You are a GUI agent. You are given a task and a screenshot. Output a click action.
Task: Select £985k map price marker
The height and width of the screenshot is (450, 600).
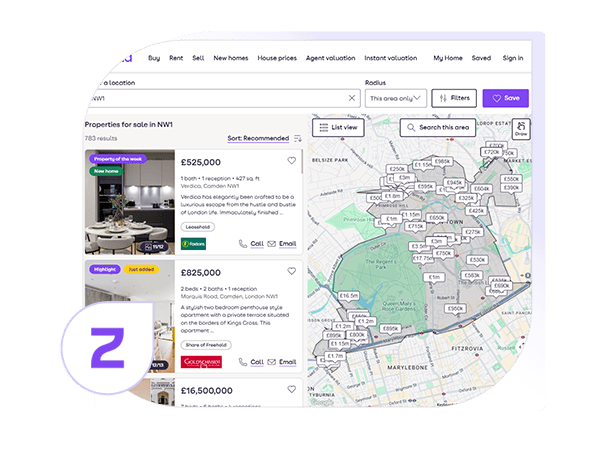pos(442,162)
